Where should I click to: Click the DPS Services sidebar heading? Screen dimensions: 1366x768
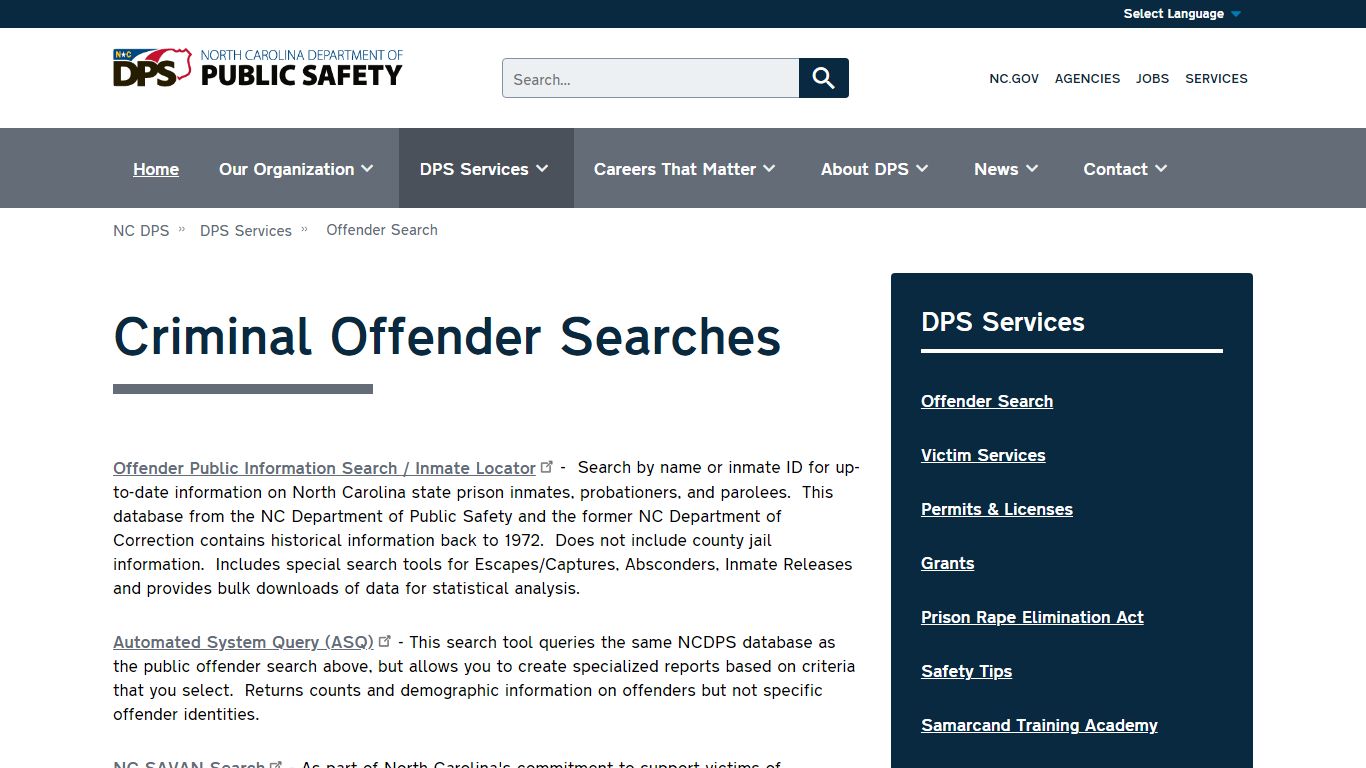[1003, 322]
